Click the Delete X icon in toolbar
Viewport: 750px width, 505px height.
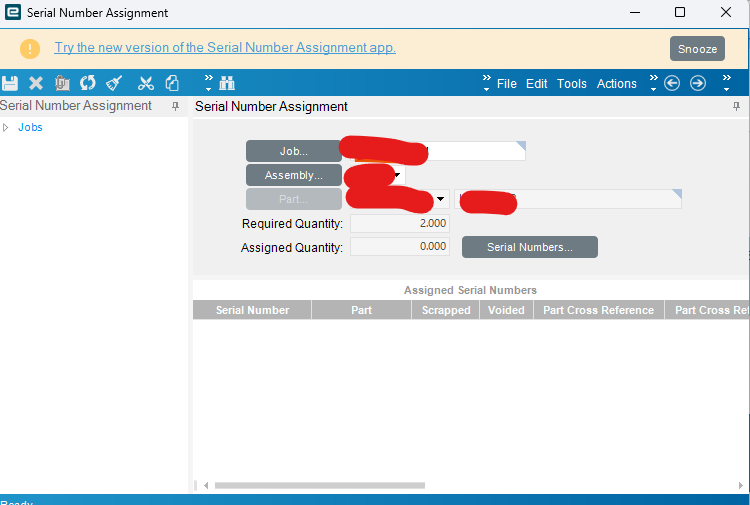coord(36,83)
